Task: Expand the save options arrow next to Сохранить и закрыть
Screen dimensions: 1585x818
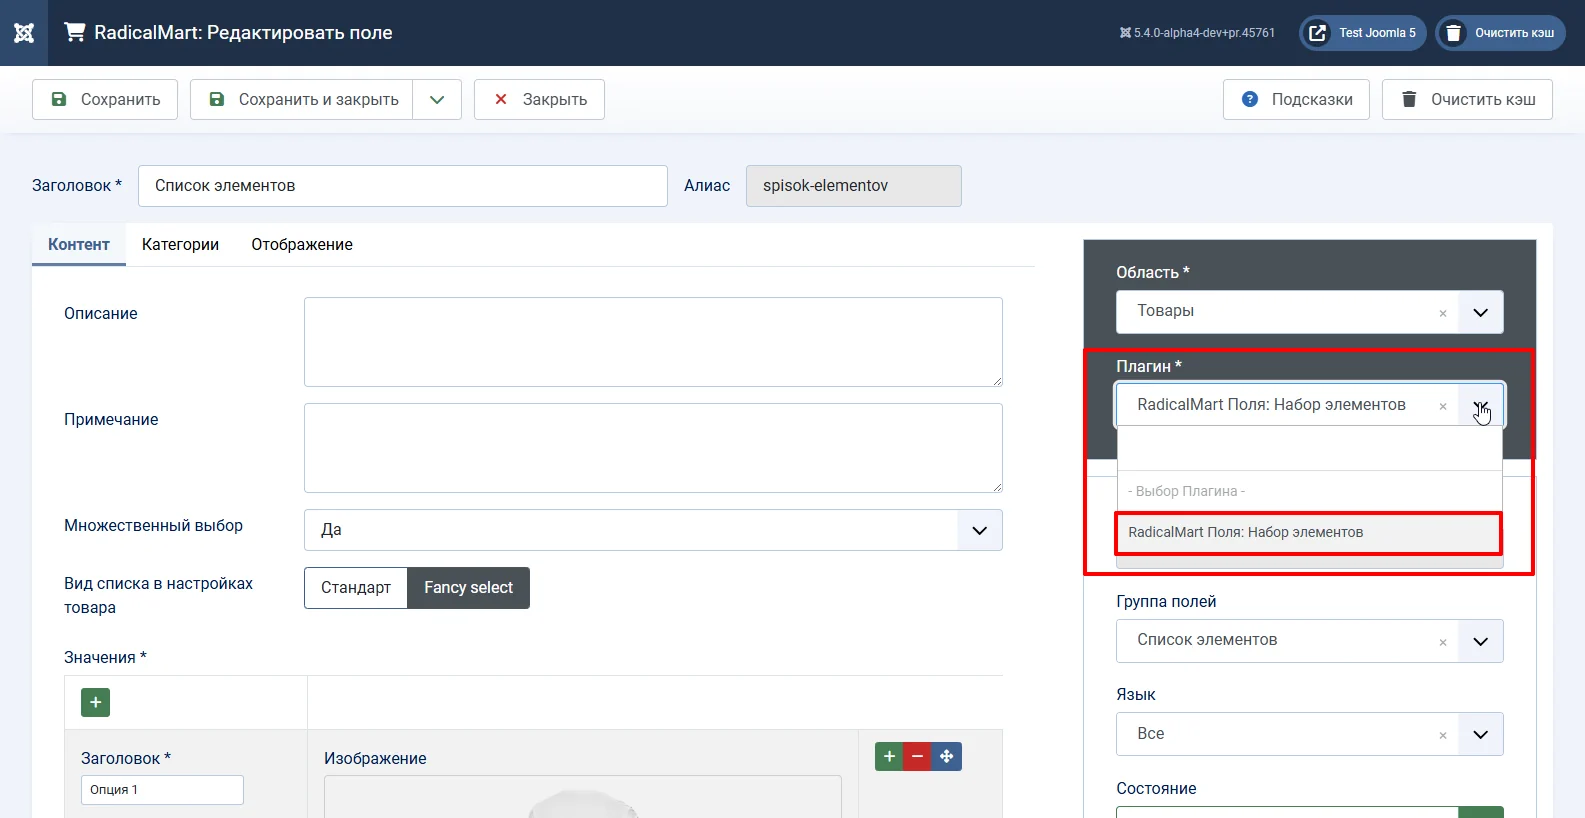Action: pyautogui.click(x=437, y=100)
